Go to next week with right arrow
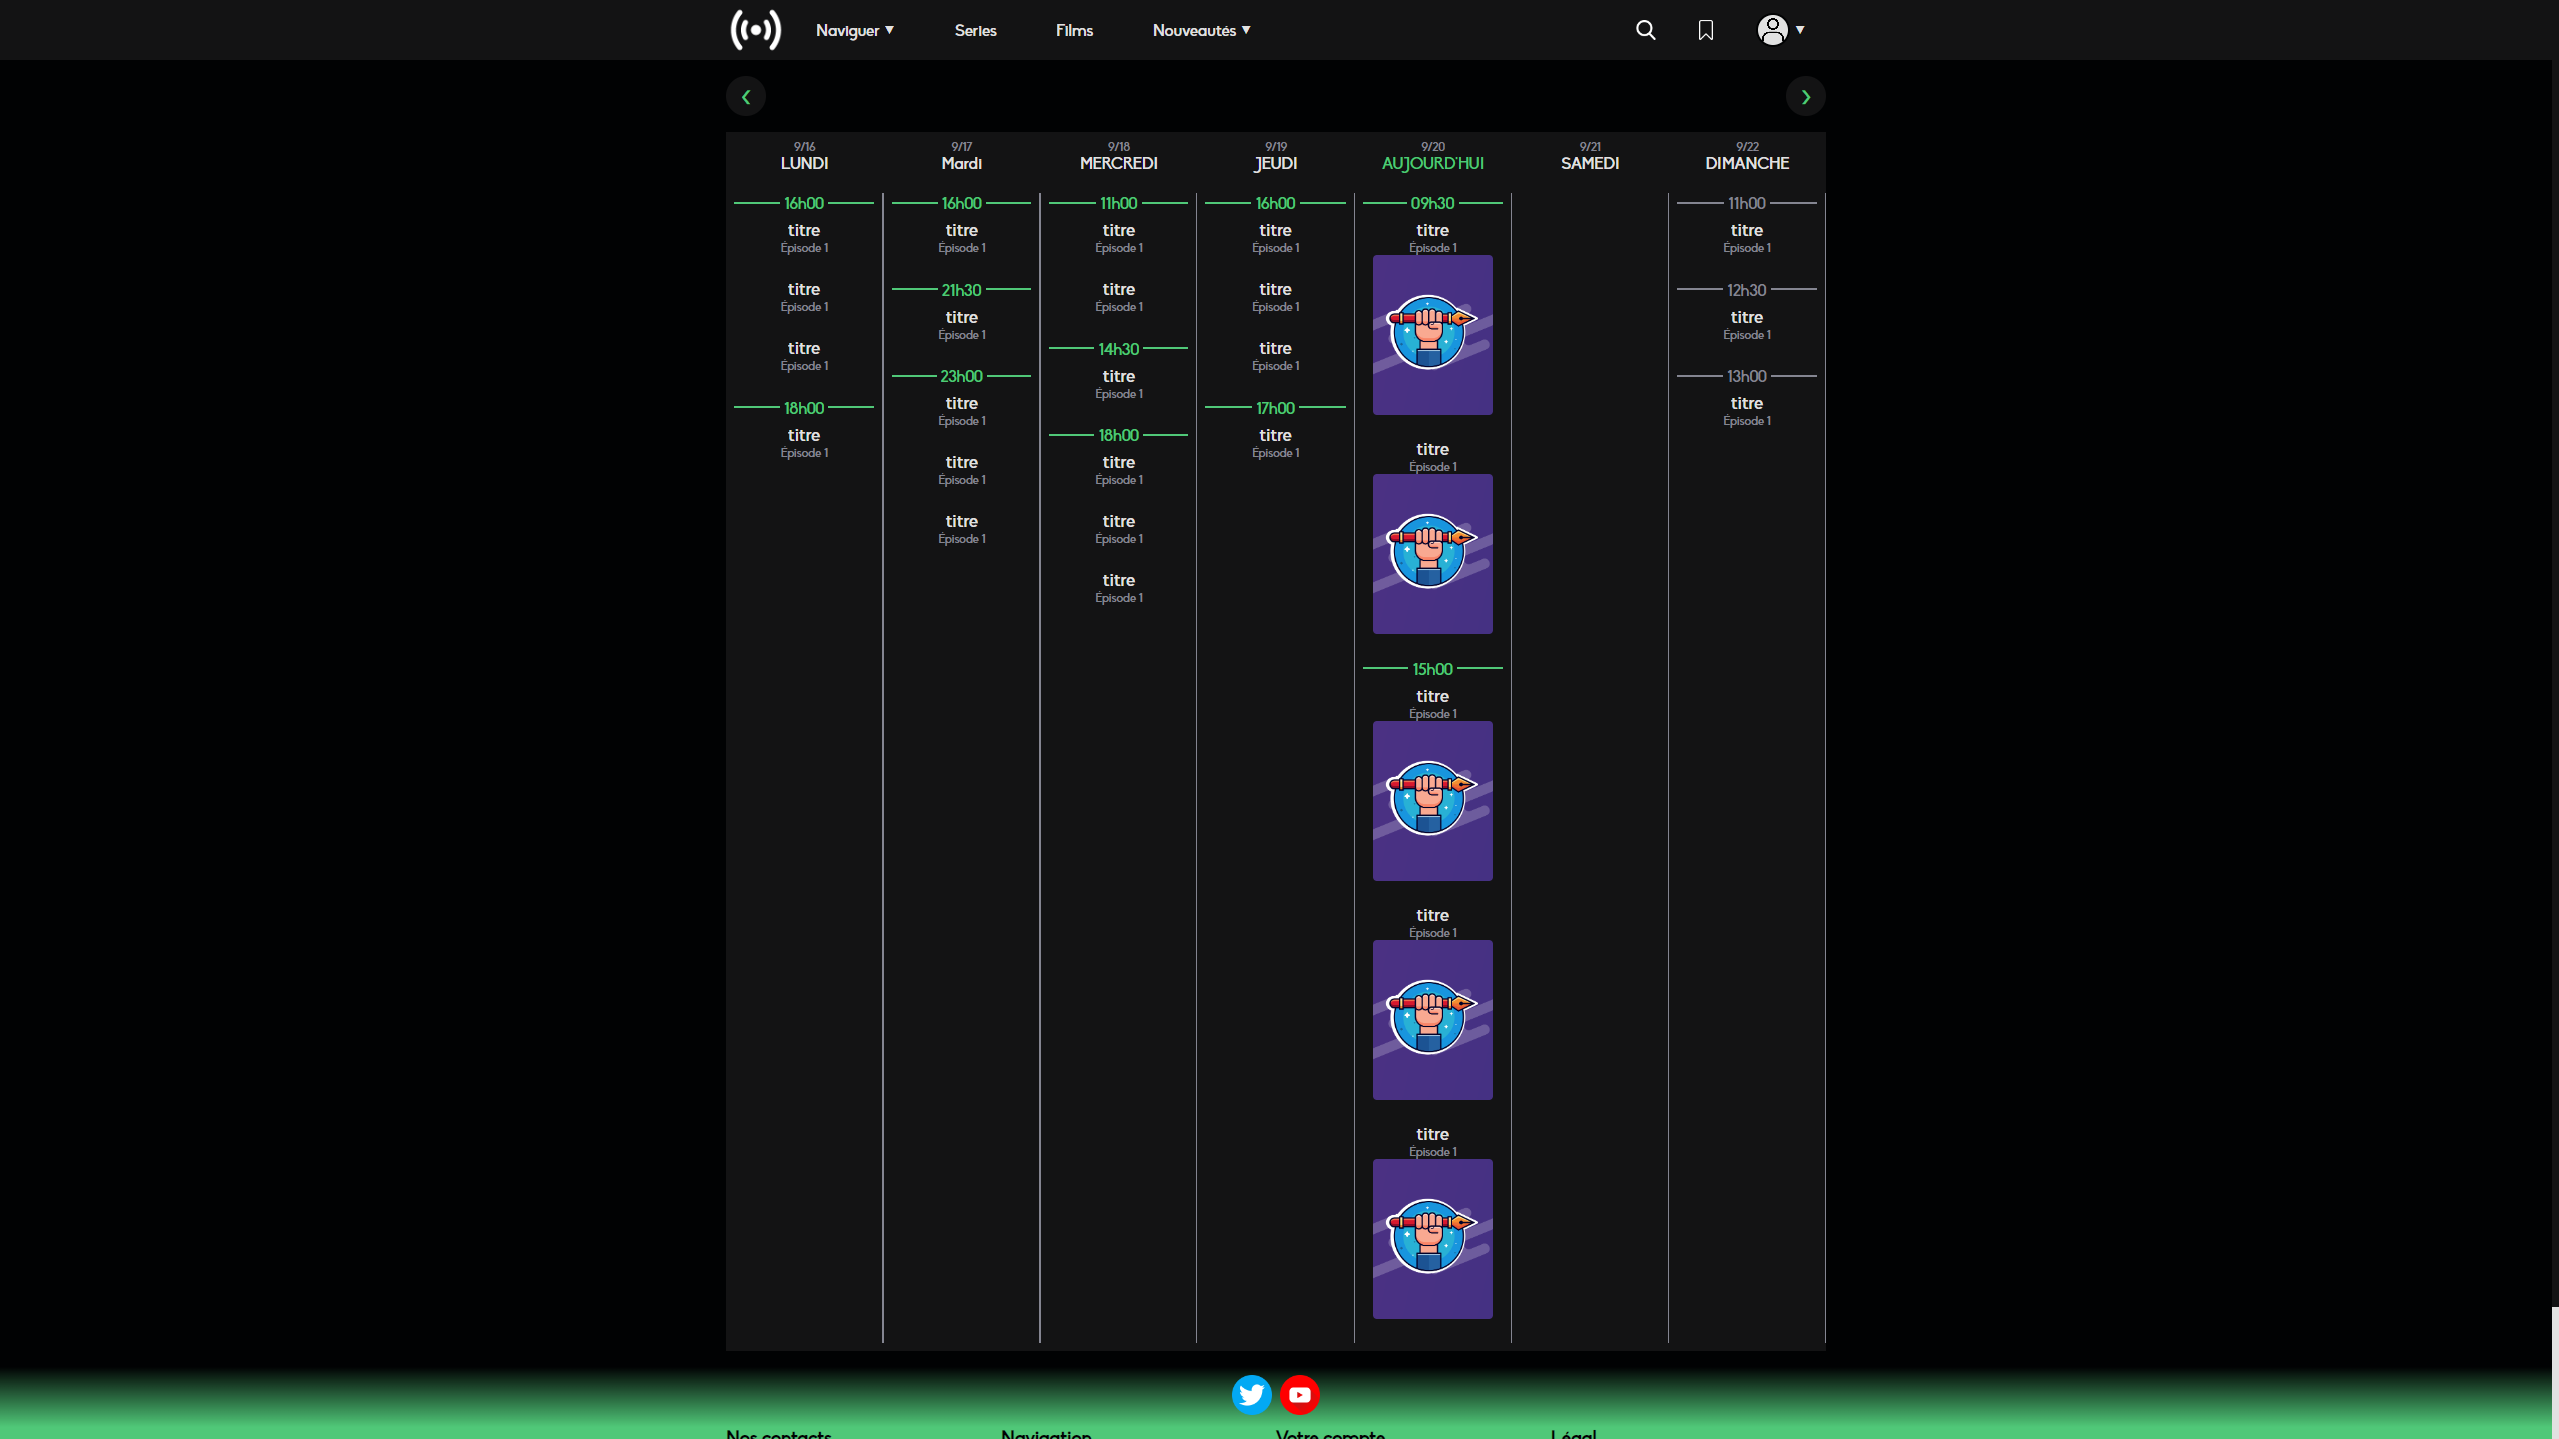The height and width of the screenshot is (1439, 2559). (x=1805, y=97)
